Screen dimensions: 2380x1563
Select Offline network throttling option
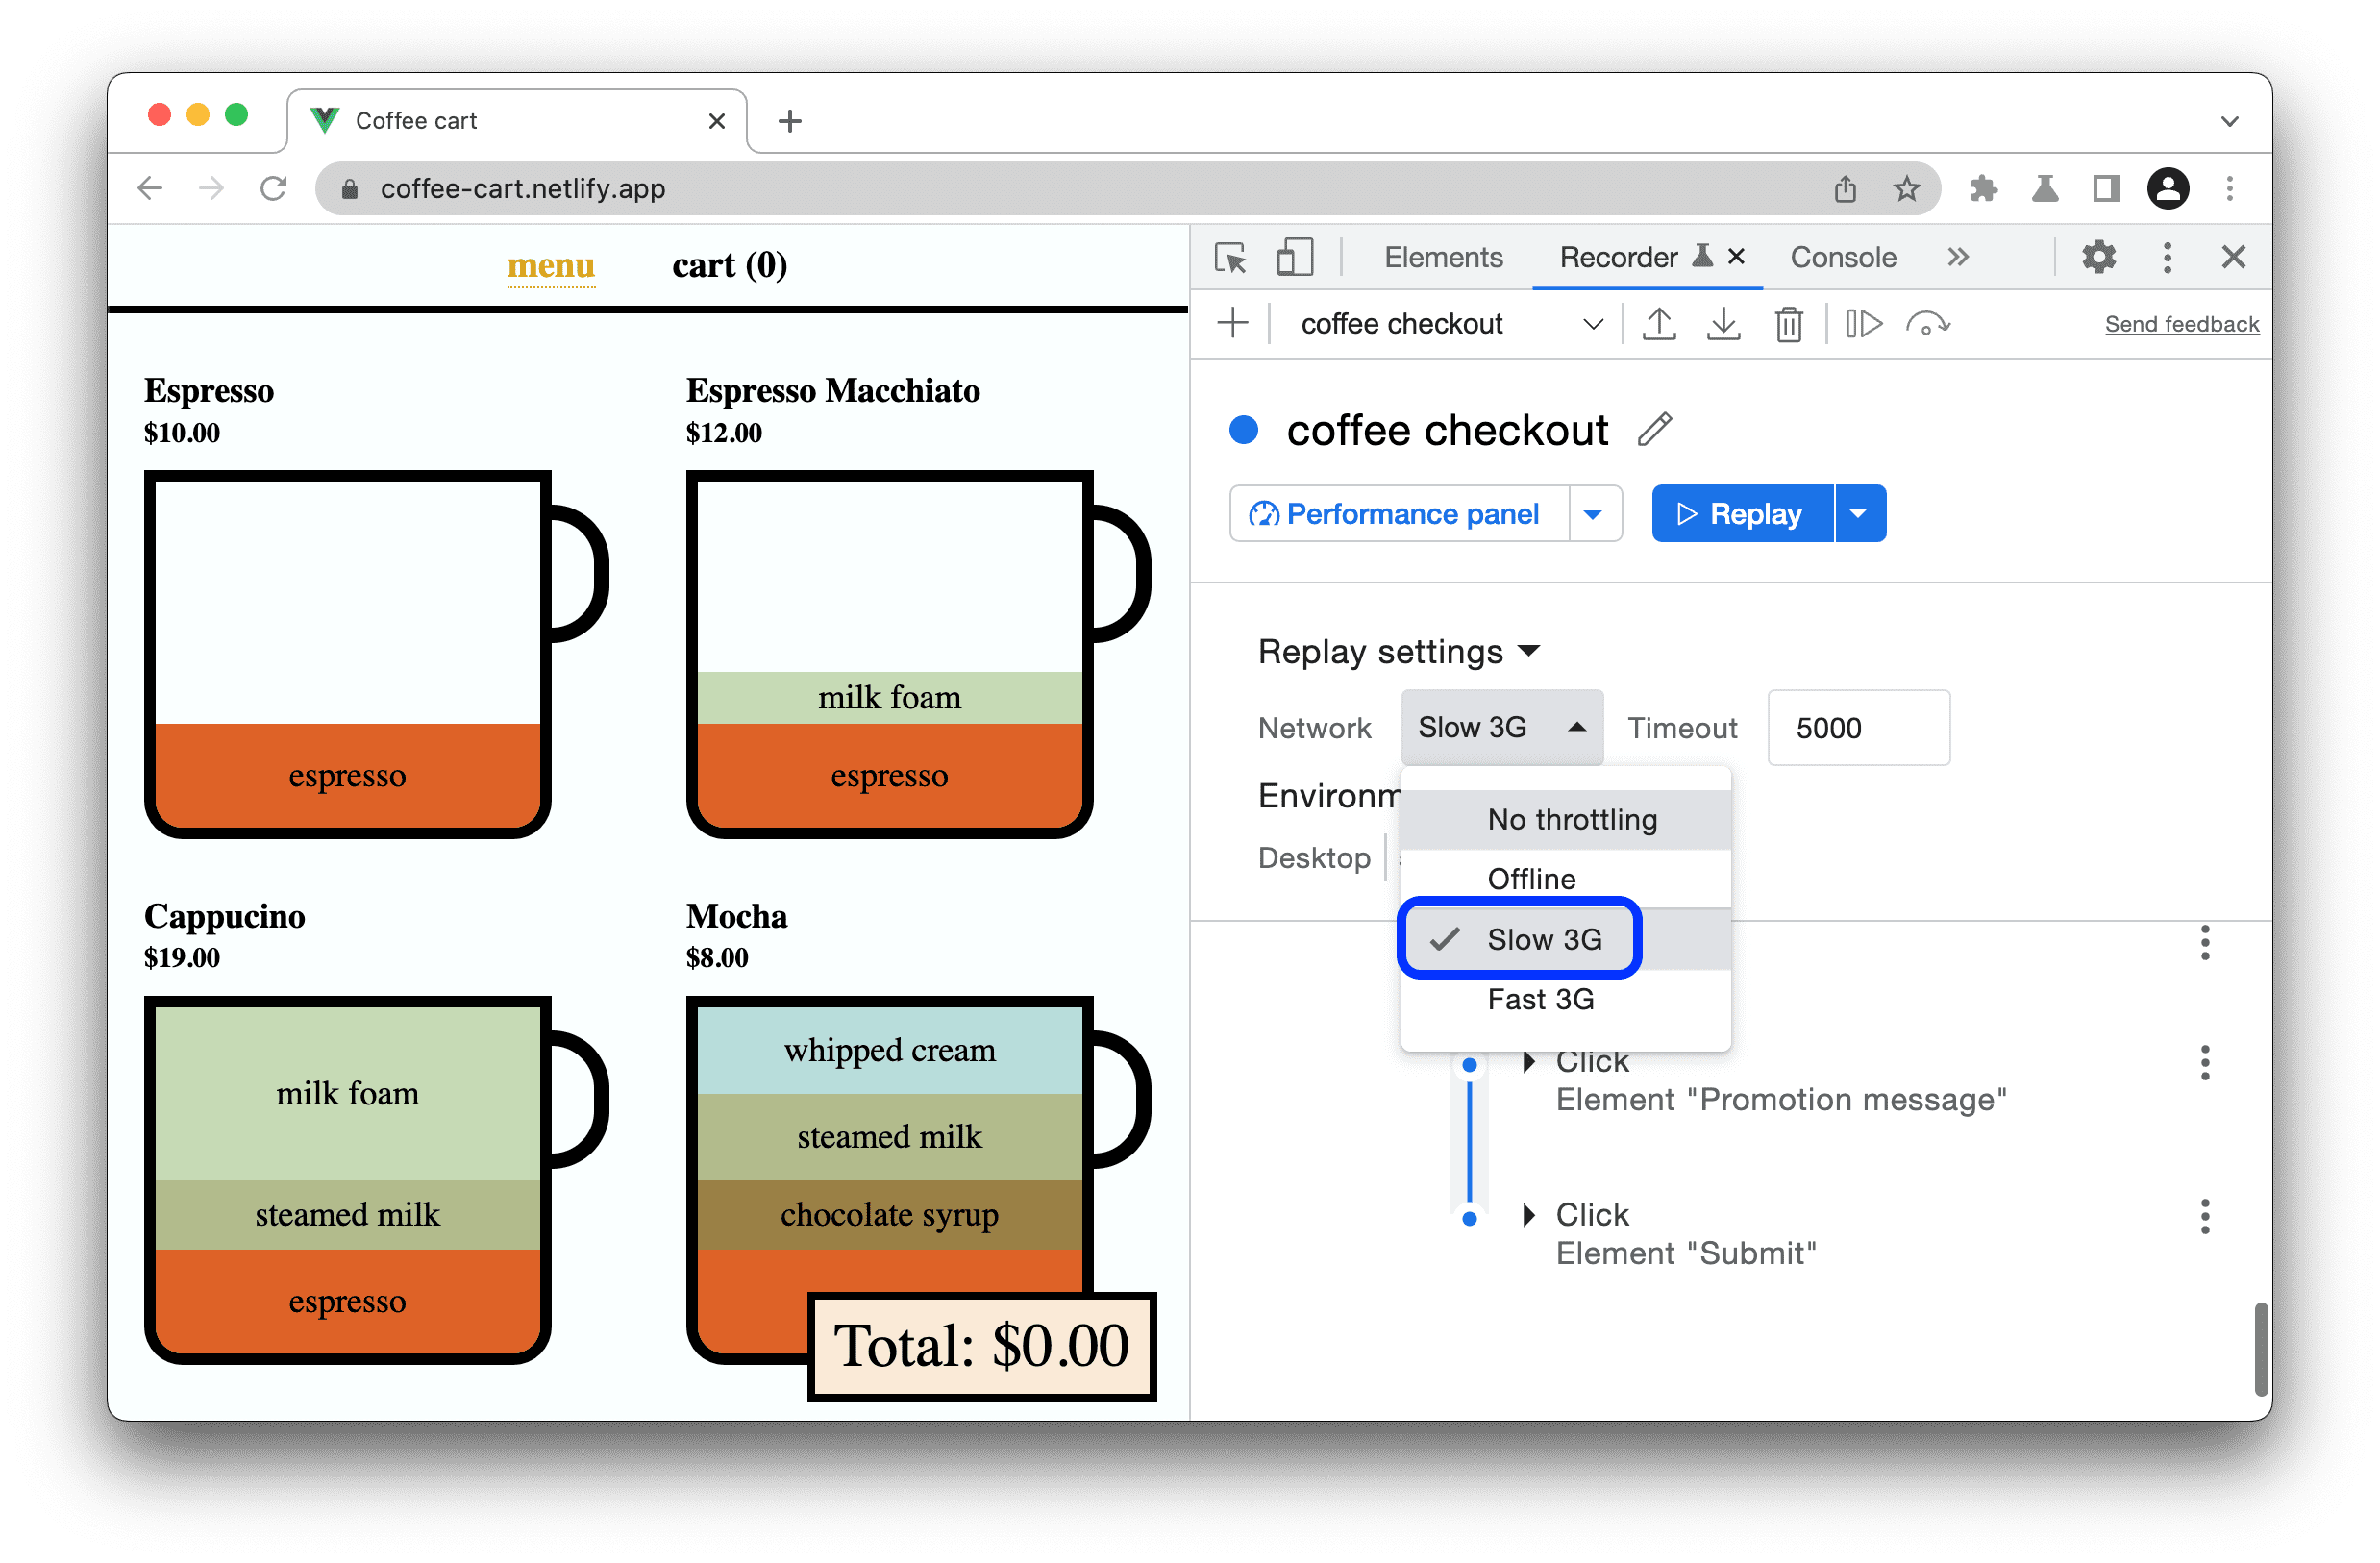(1531, 878)
